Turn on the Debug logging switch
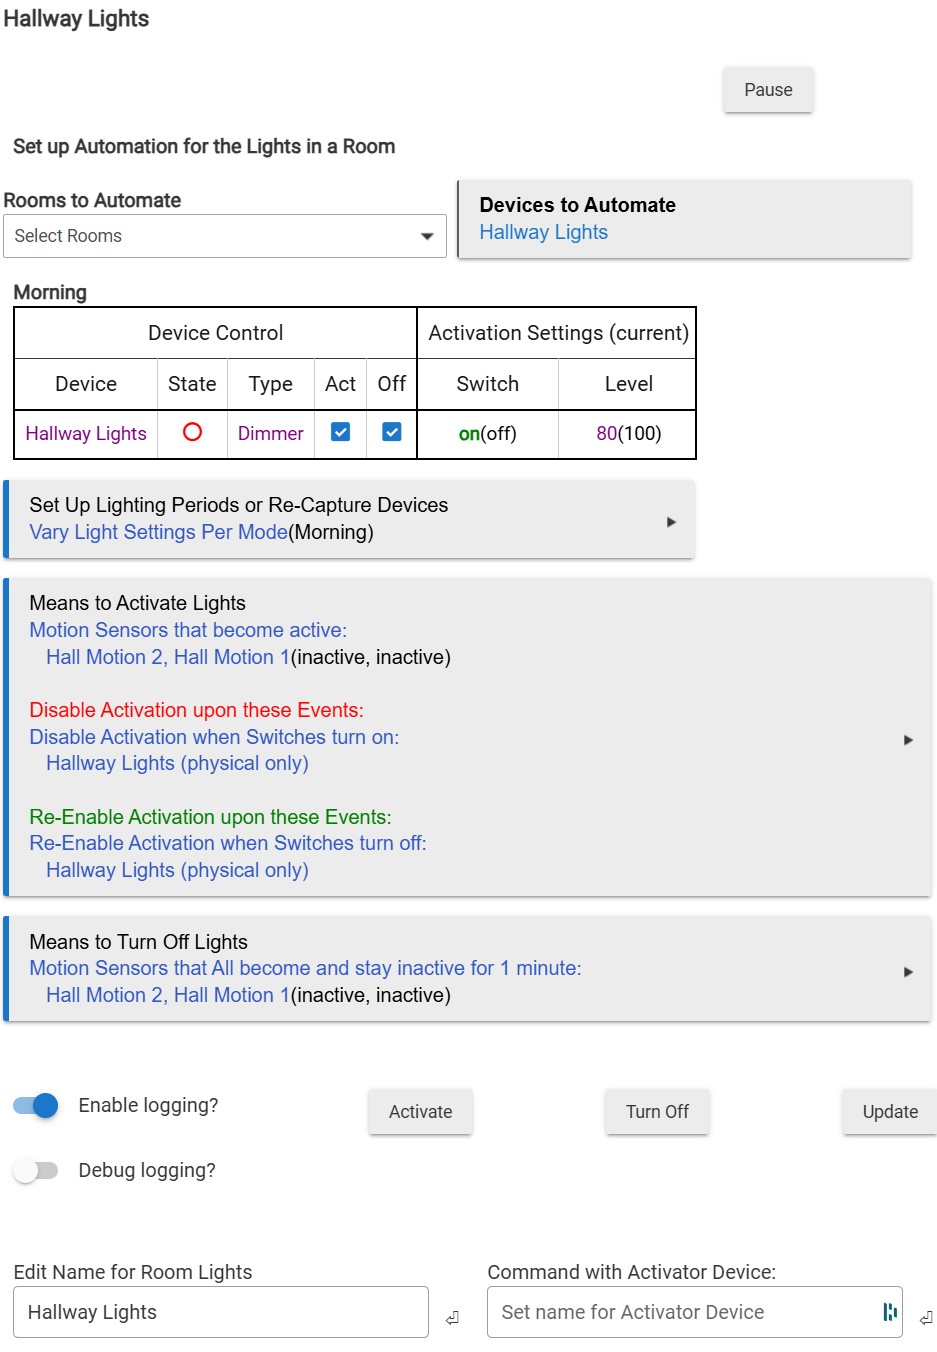Viewport: 937px width, 1352px height. coord(36,1170)
